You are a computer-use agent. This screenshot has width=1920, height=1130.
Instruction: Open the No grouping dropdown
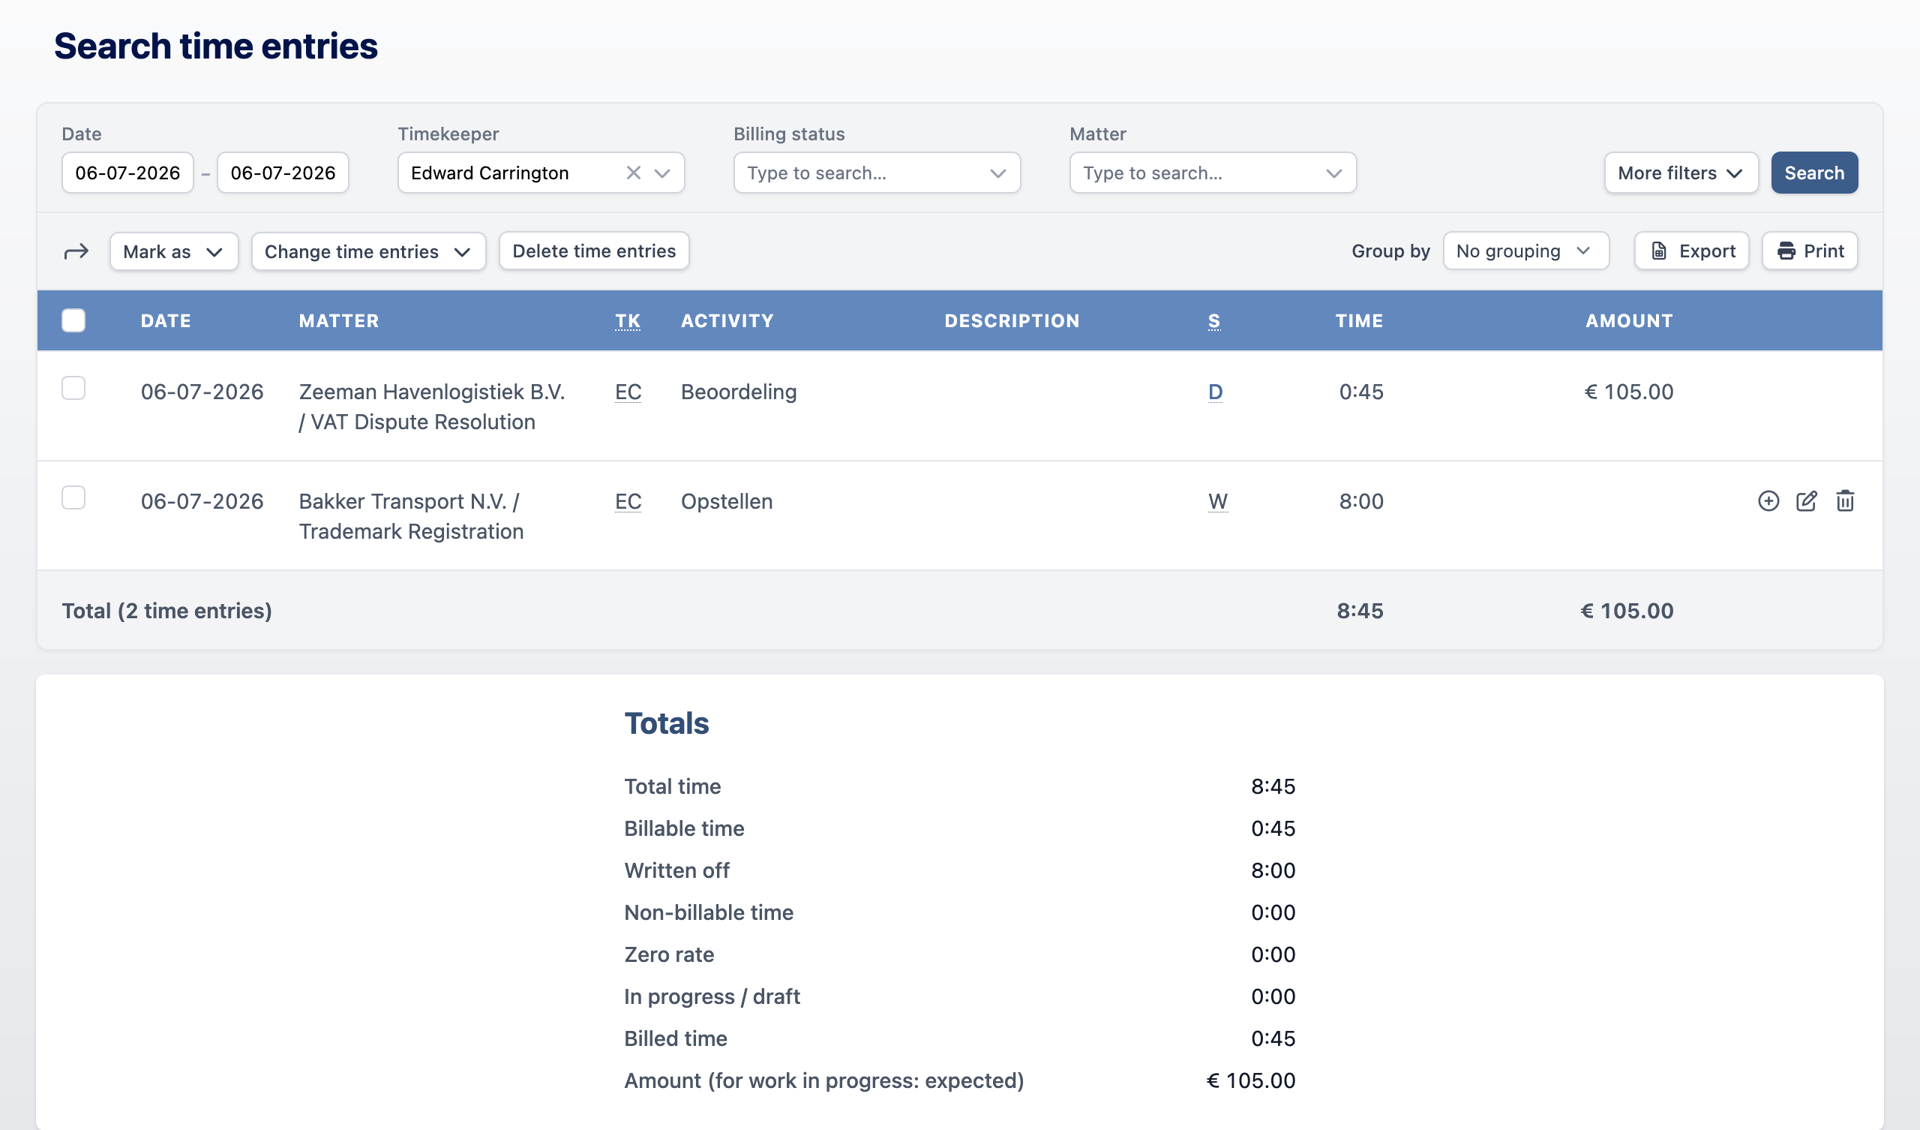coord(1525,251)
